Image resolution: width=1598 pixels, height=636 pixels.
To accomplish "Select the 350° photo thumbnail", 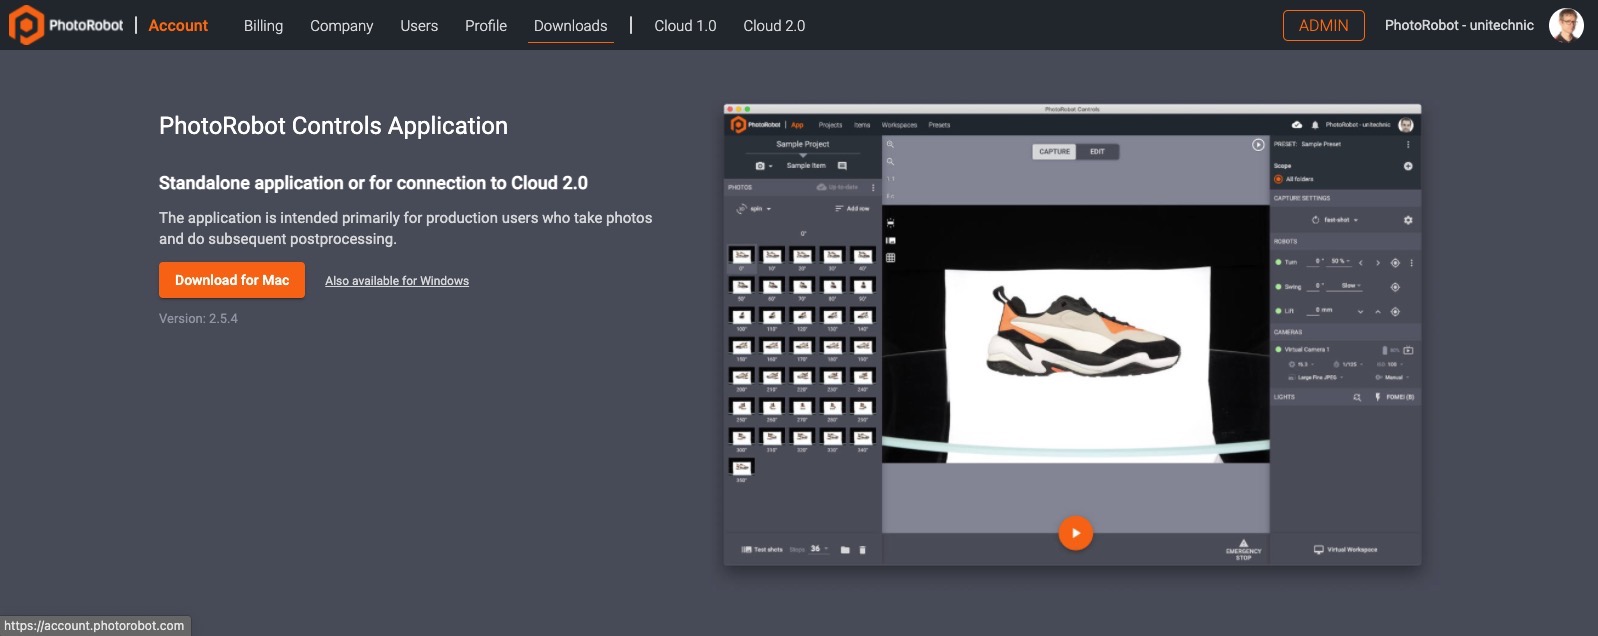I will [x=741, y=468].
